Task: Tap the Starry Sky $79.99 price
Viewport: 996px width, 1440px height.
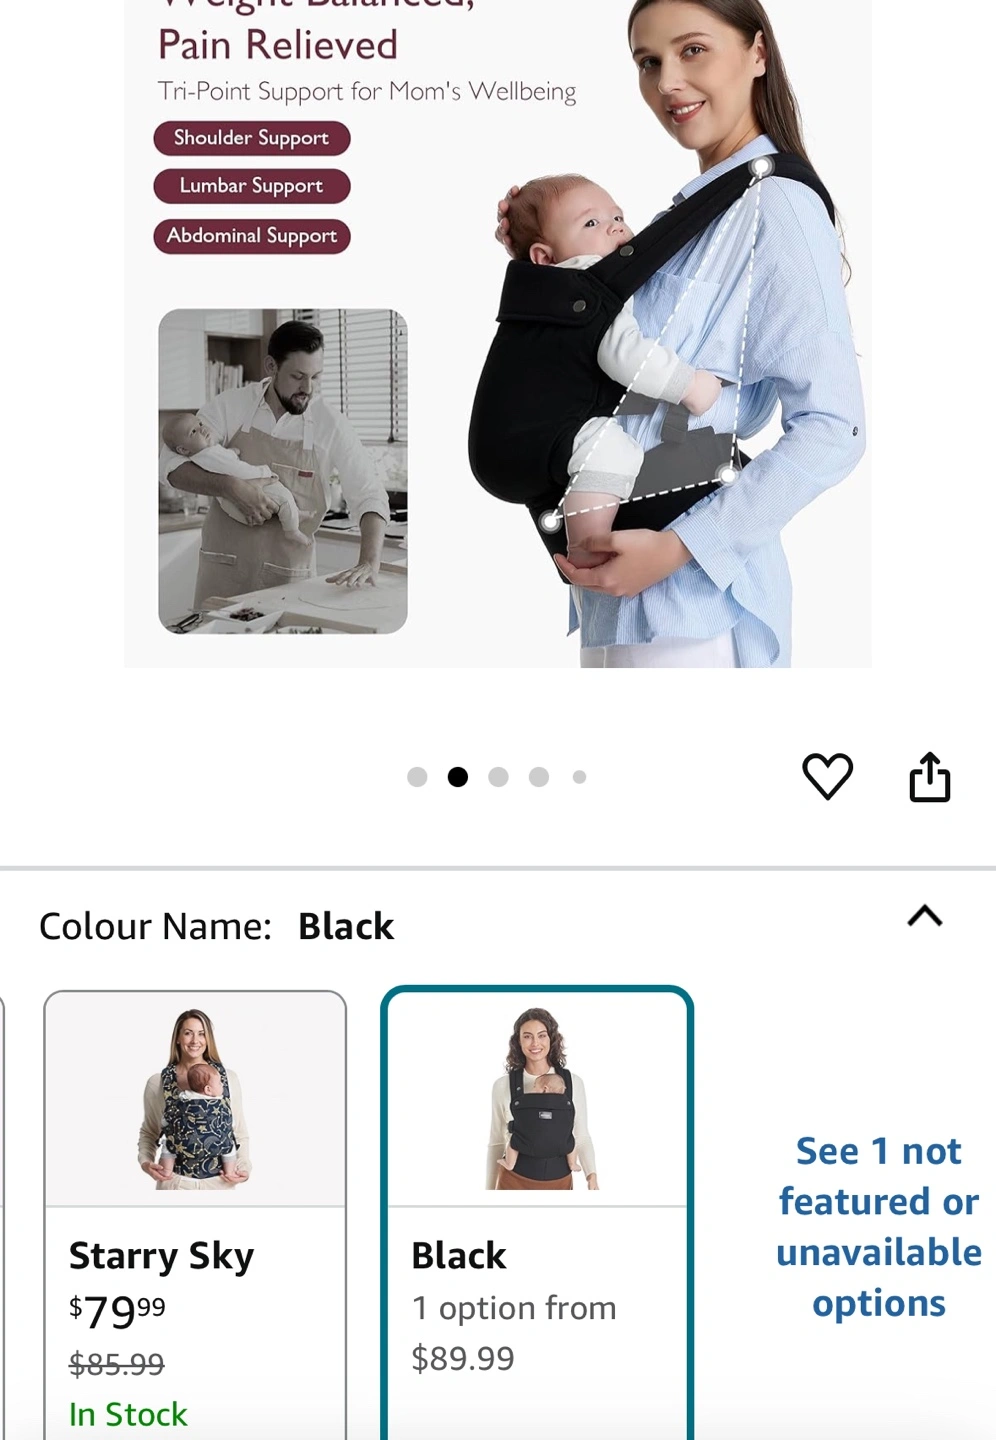Action: pyautogui.click(x=117, y=1311)
